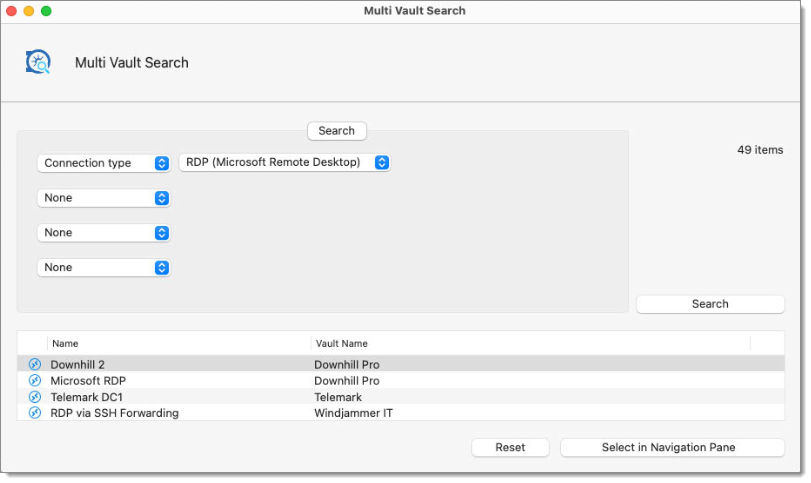Click the Reset button
Screen dimensions: 811x483
click(x=510, y=447)
